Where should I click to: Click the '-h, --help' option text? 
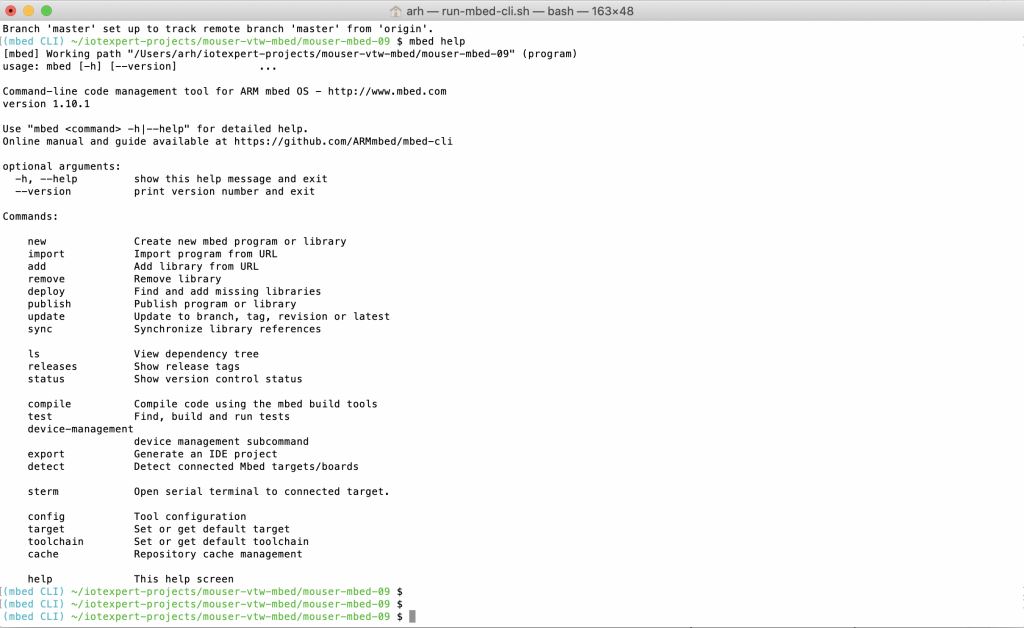coord(46,179)
